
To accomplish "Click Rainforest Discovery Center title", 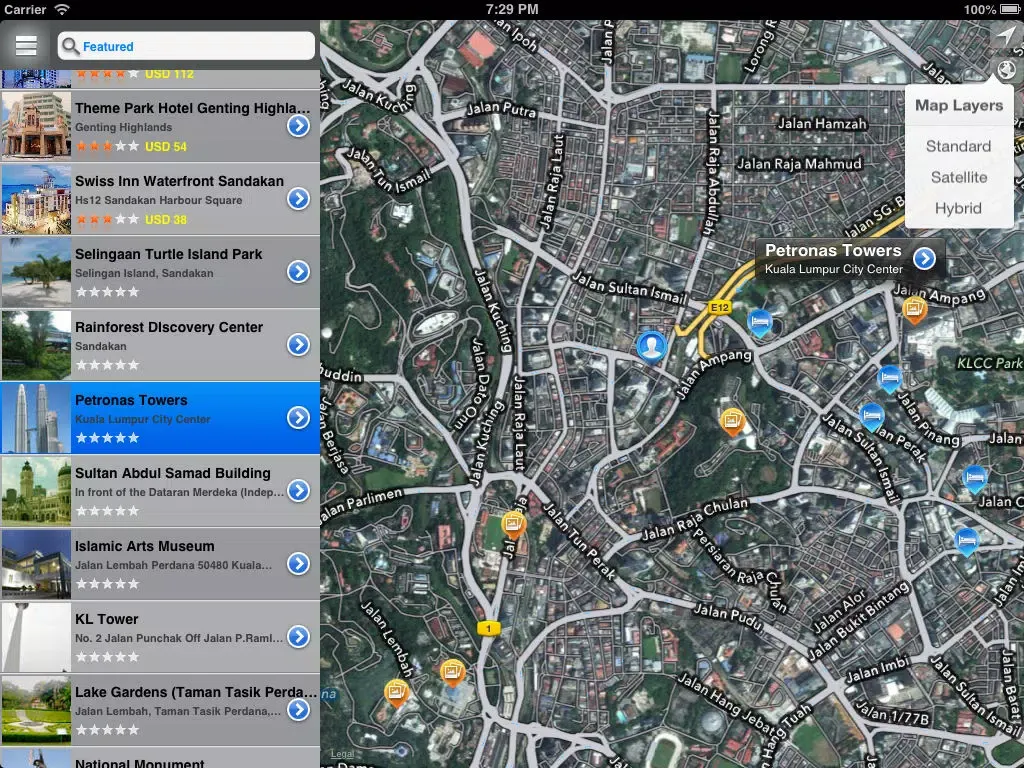I will click(169, 327).
